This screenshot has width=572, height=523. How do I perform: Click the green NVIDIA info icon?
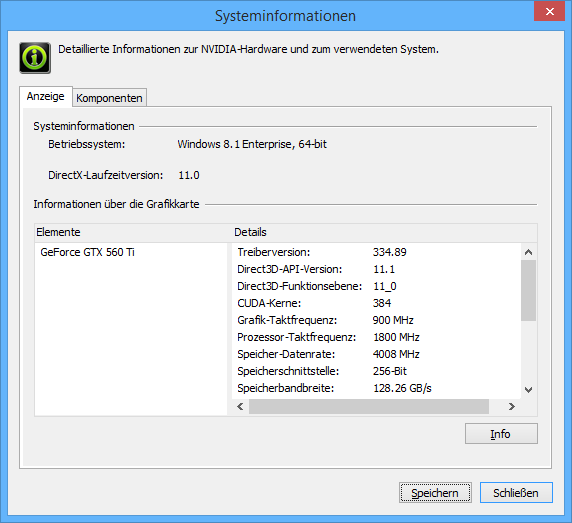click(35, 58)
